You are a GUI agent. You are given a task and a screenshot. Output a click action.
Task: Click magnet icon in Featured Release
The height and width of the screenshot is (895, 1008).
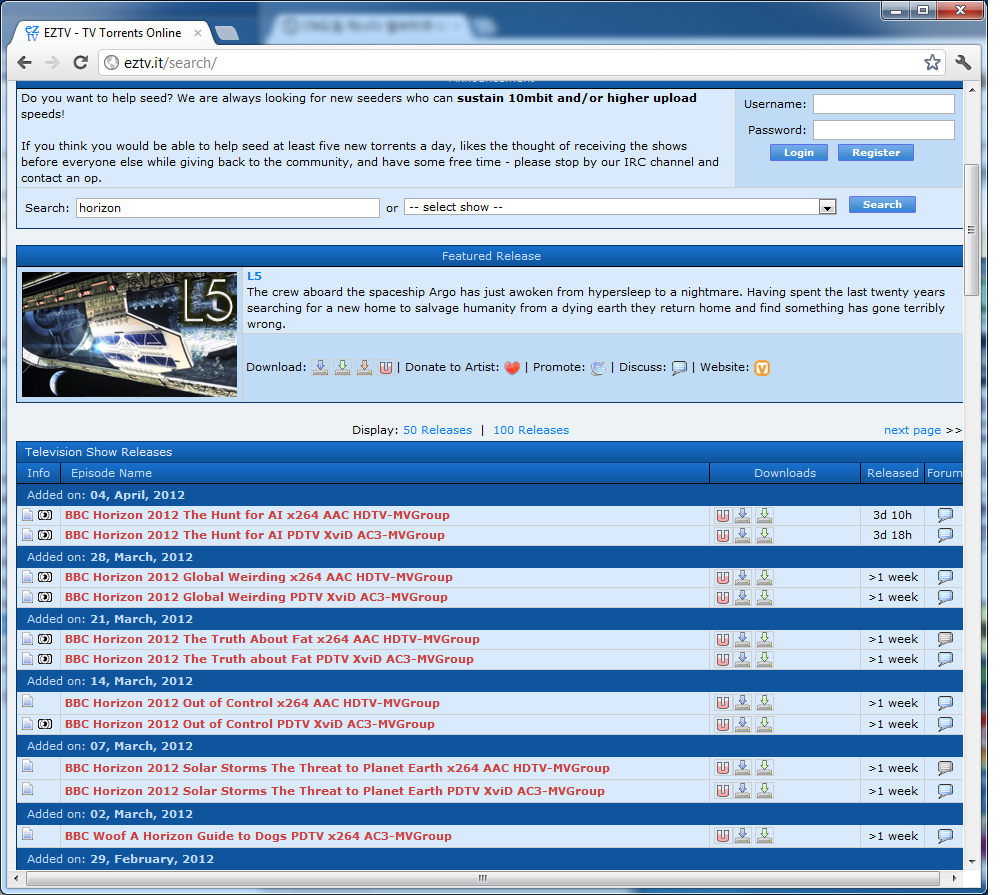tap(386, 368)
